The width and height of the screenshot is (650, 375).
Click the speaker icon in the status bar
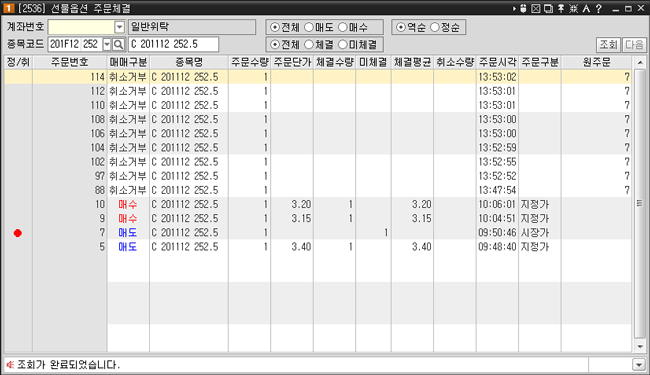[10, 365]
